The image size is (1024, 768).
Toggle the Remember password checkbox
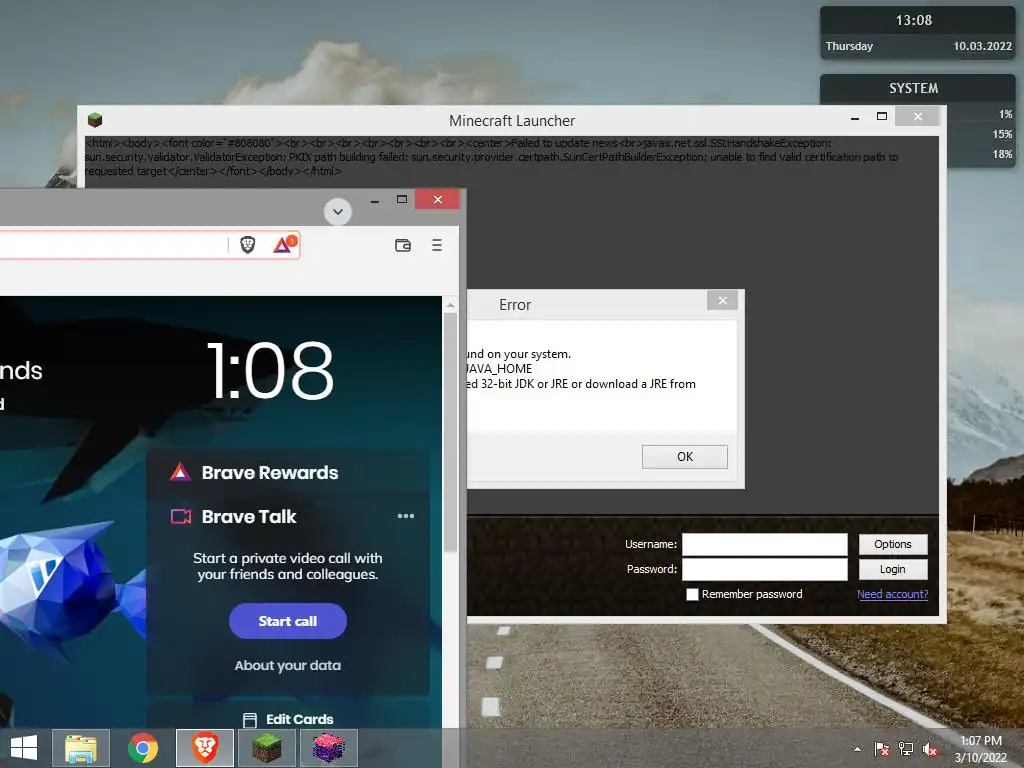[692, 594]
